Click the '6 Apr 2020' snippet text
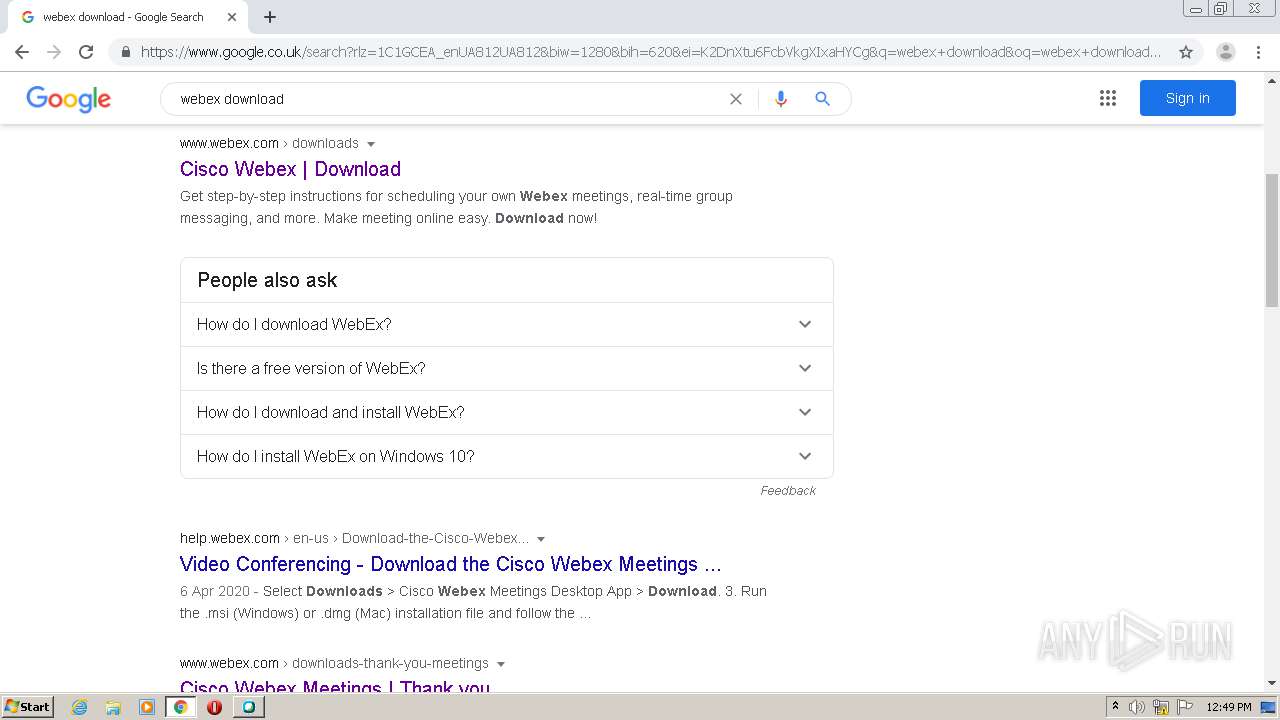 click(214, 591)
